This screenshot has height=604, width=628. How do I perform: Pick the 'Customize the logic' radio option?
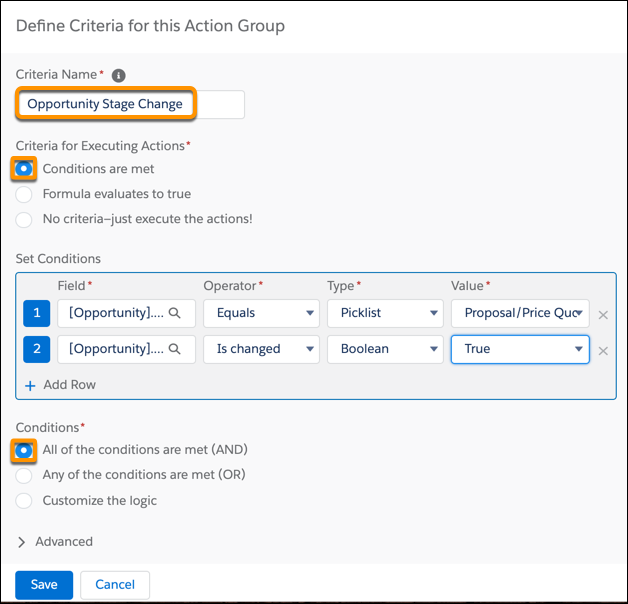(24, 501)
